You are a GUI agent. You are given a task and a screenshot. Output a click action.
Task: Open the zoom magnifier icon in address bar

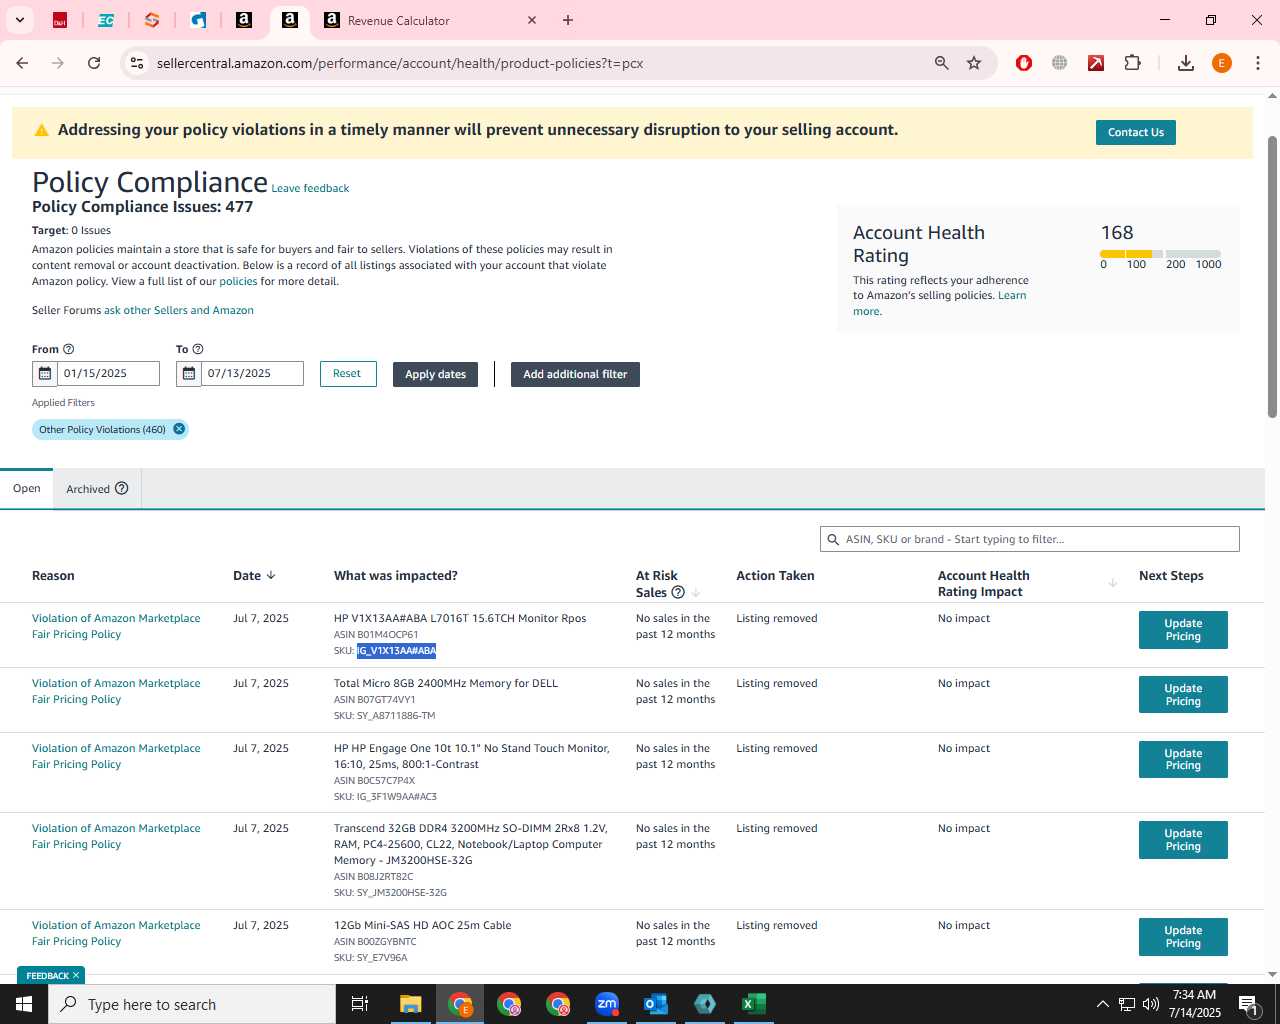pyautogui.click(x=941, y=63)
